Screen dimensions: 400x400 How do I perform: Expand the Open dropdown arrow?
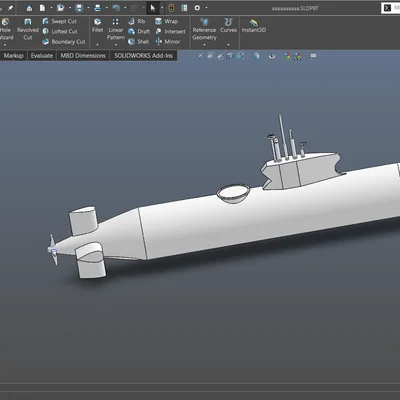click(x=69, y=8)
